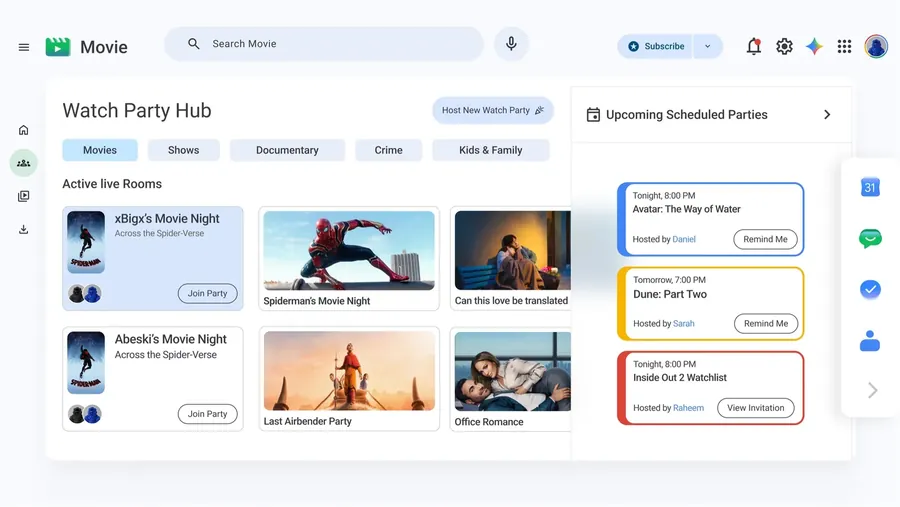The width and height of the screenshot is (900, 507).
Task: Click xBigx's Movie Night title
Action: pos(167,219)
